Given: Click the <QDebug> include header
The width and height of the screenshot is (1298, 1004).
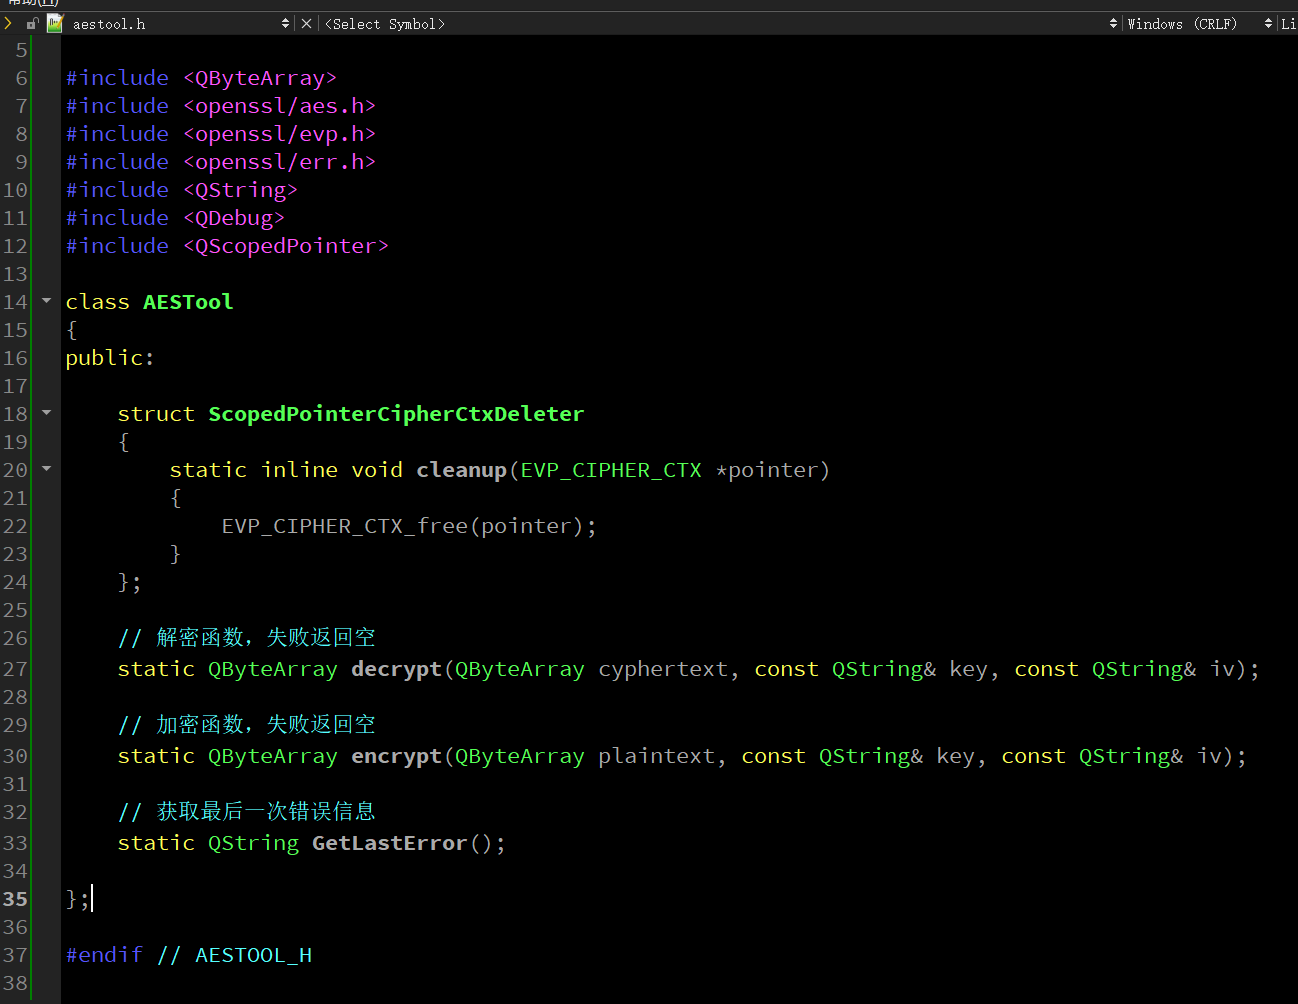Looking at the screenshot, I should (x=234, y=218).
